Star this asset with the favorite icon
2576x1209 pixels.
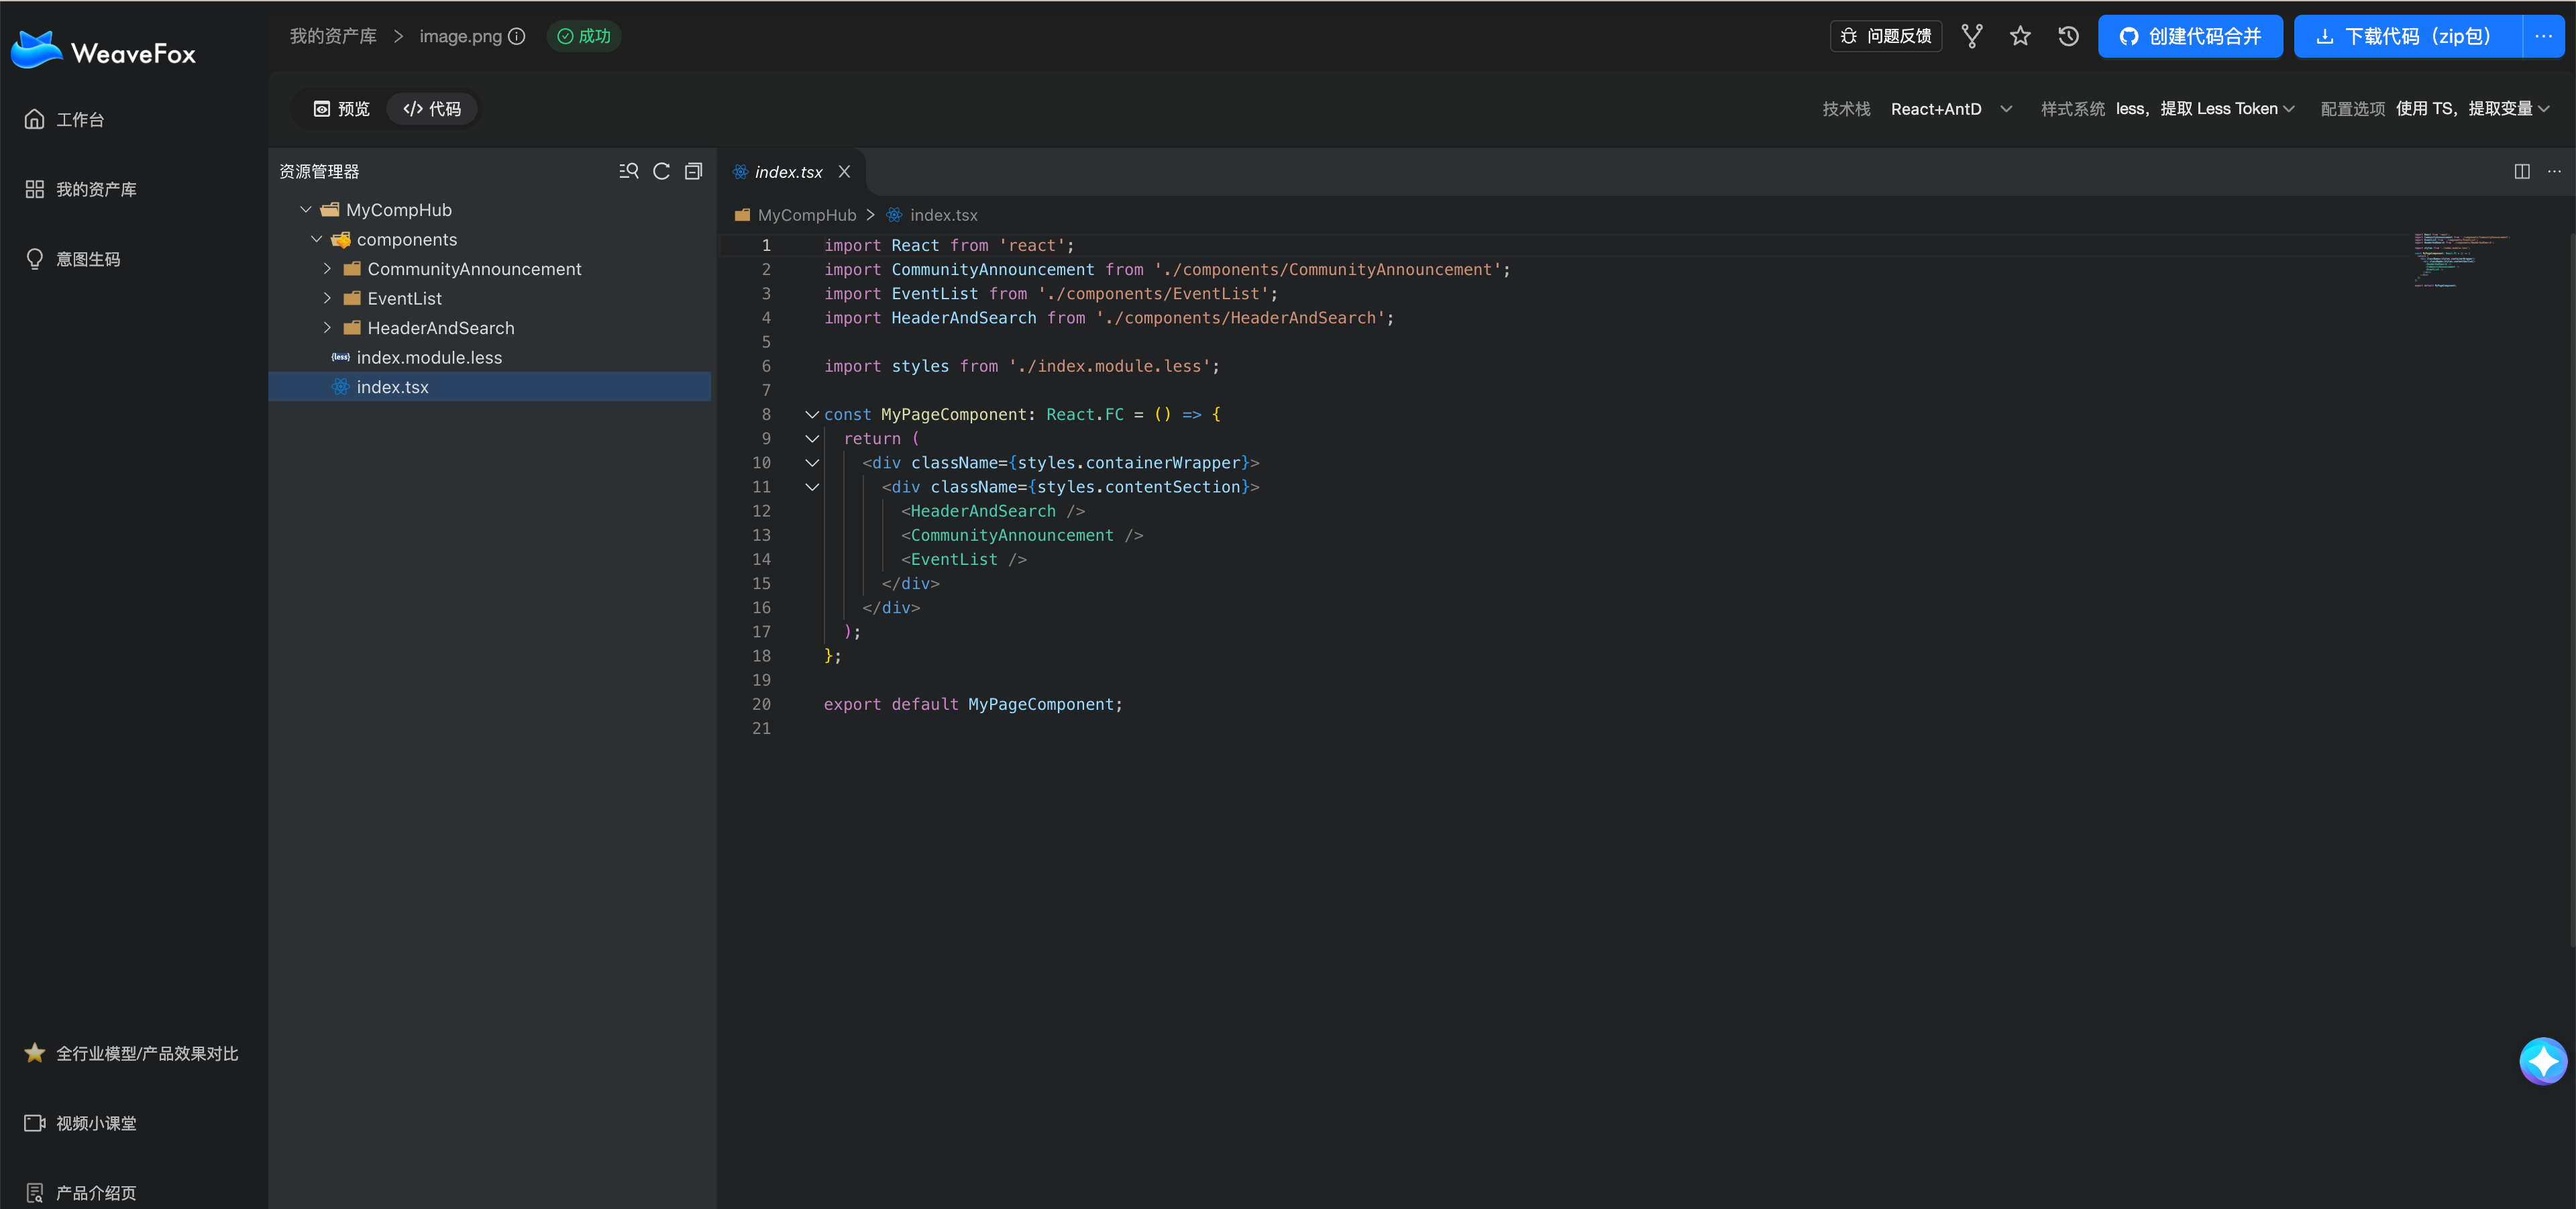tap(2020, 36)
